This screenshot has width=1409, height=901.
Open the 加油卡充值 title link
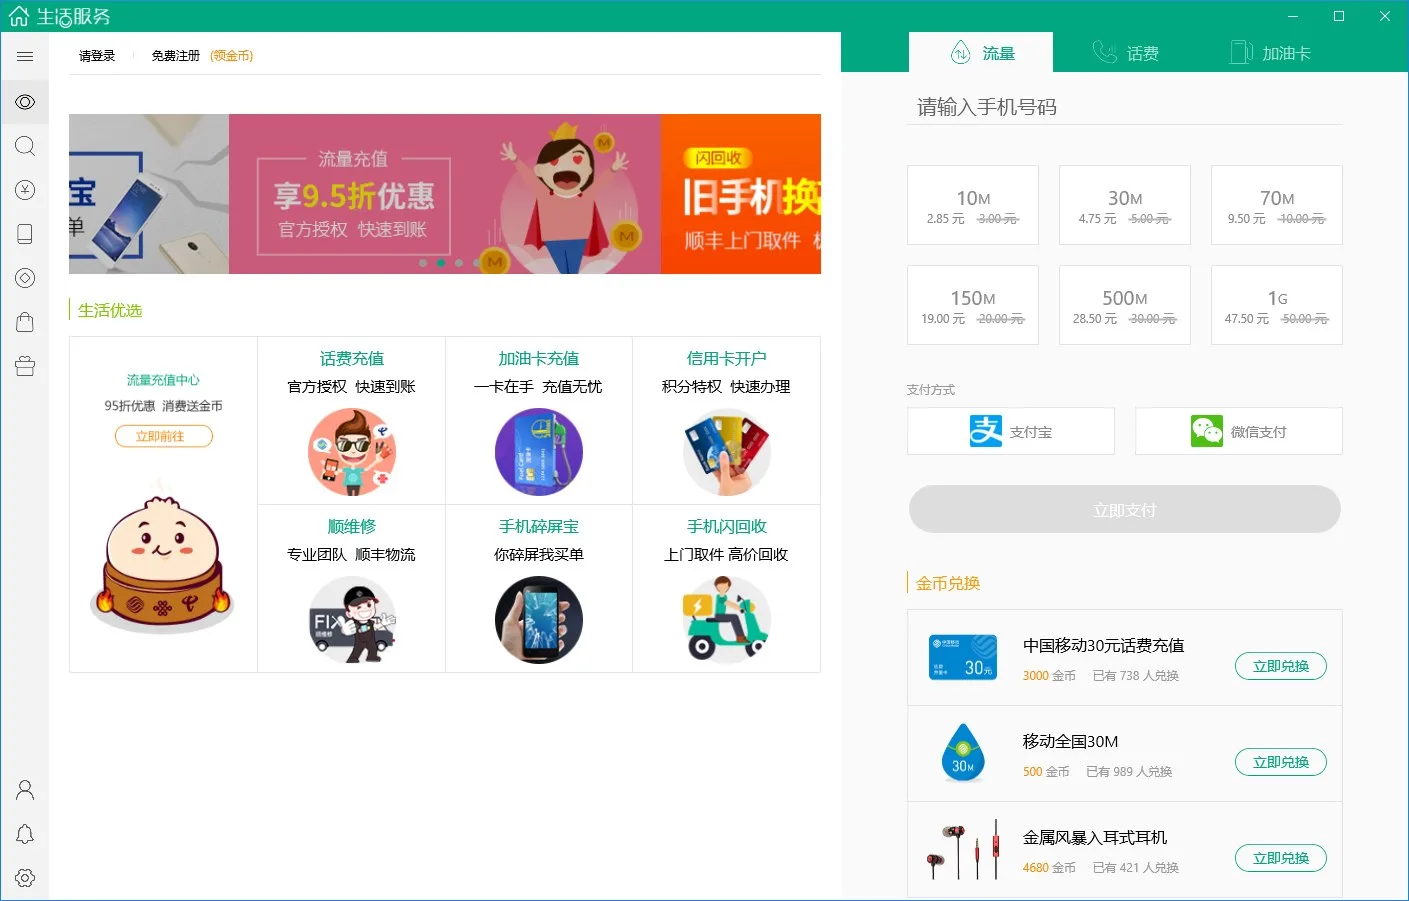[x=539, y=358]
